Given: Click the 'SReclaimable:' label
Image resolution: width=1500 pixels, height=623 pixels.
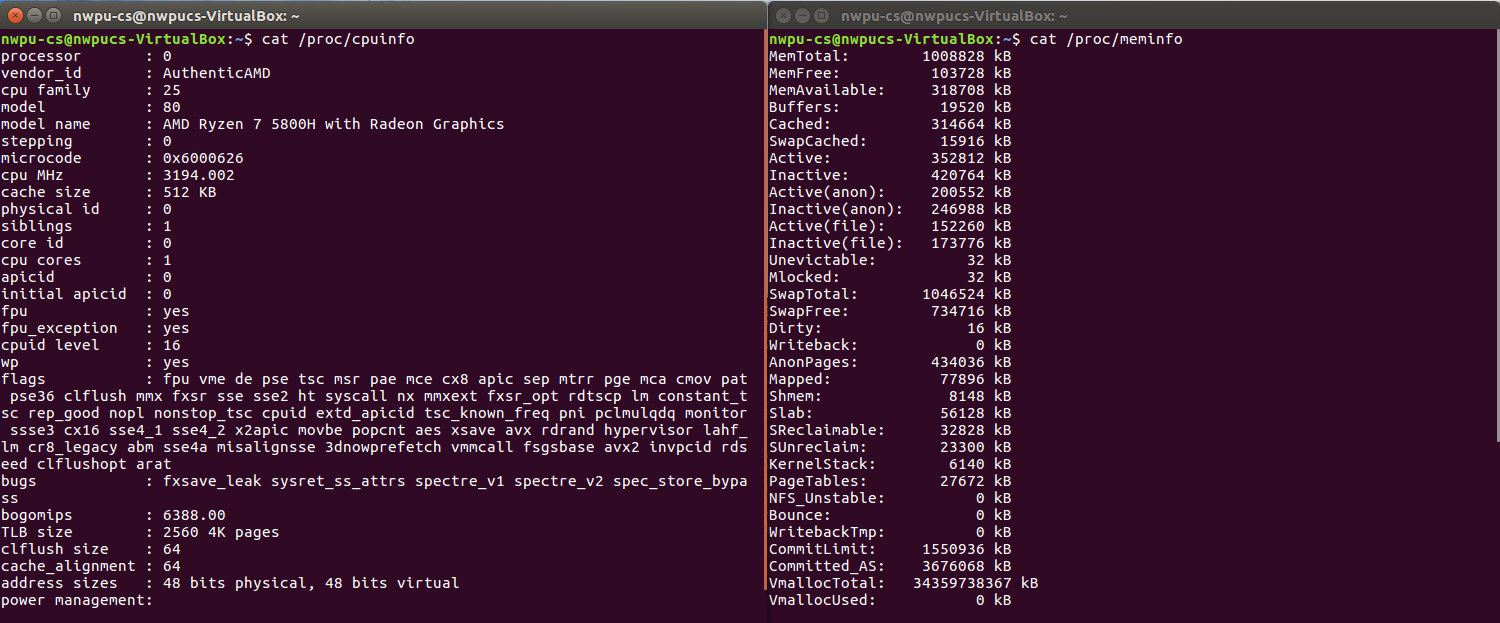Looking at the screenshot, I should 827,430.
